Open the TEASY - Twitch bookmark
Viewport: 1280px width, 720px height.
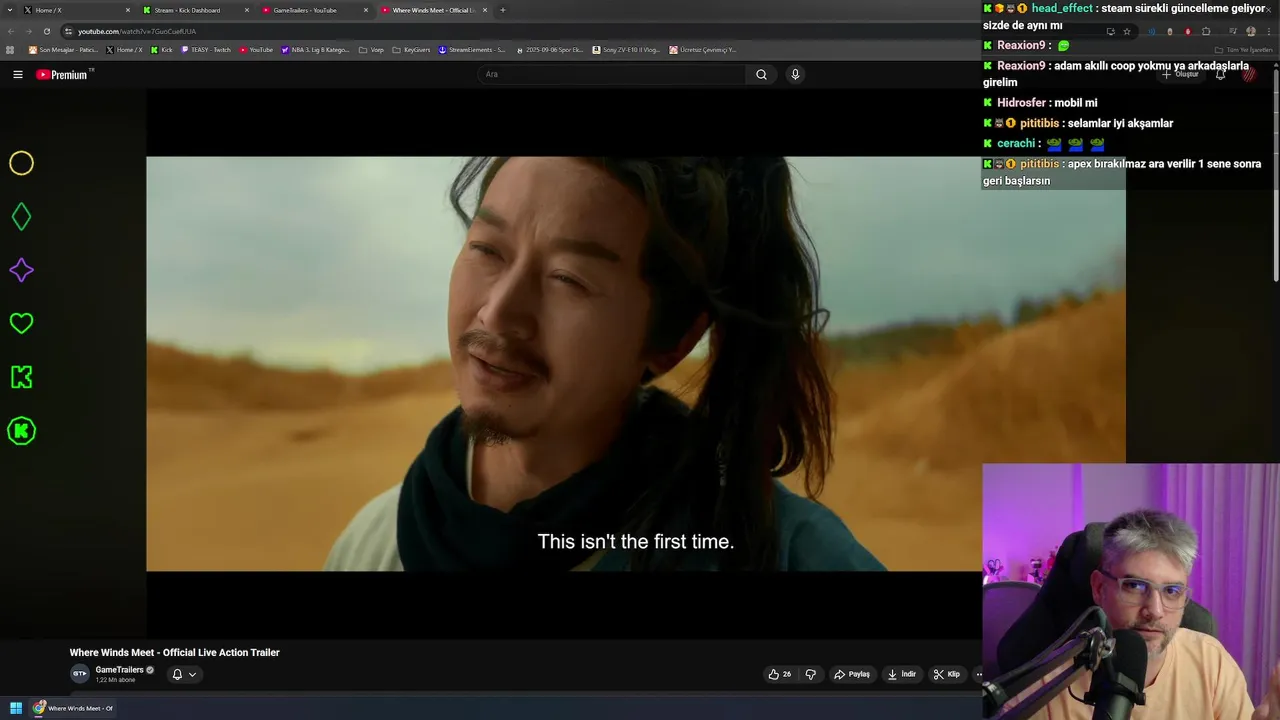point(205,50)
